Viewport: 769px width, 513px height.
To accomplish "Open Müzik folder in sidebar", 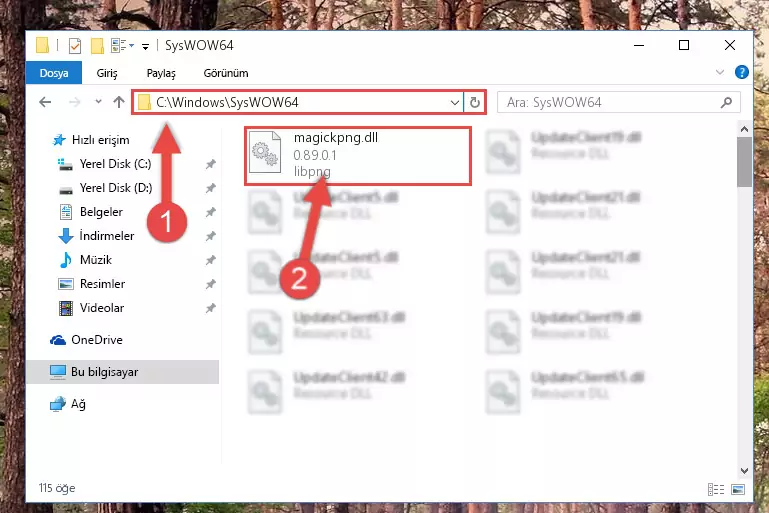I will 85,260.
